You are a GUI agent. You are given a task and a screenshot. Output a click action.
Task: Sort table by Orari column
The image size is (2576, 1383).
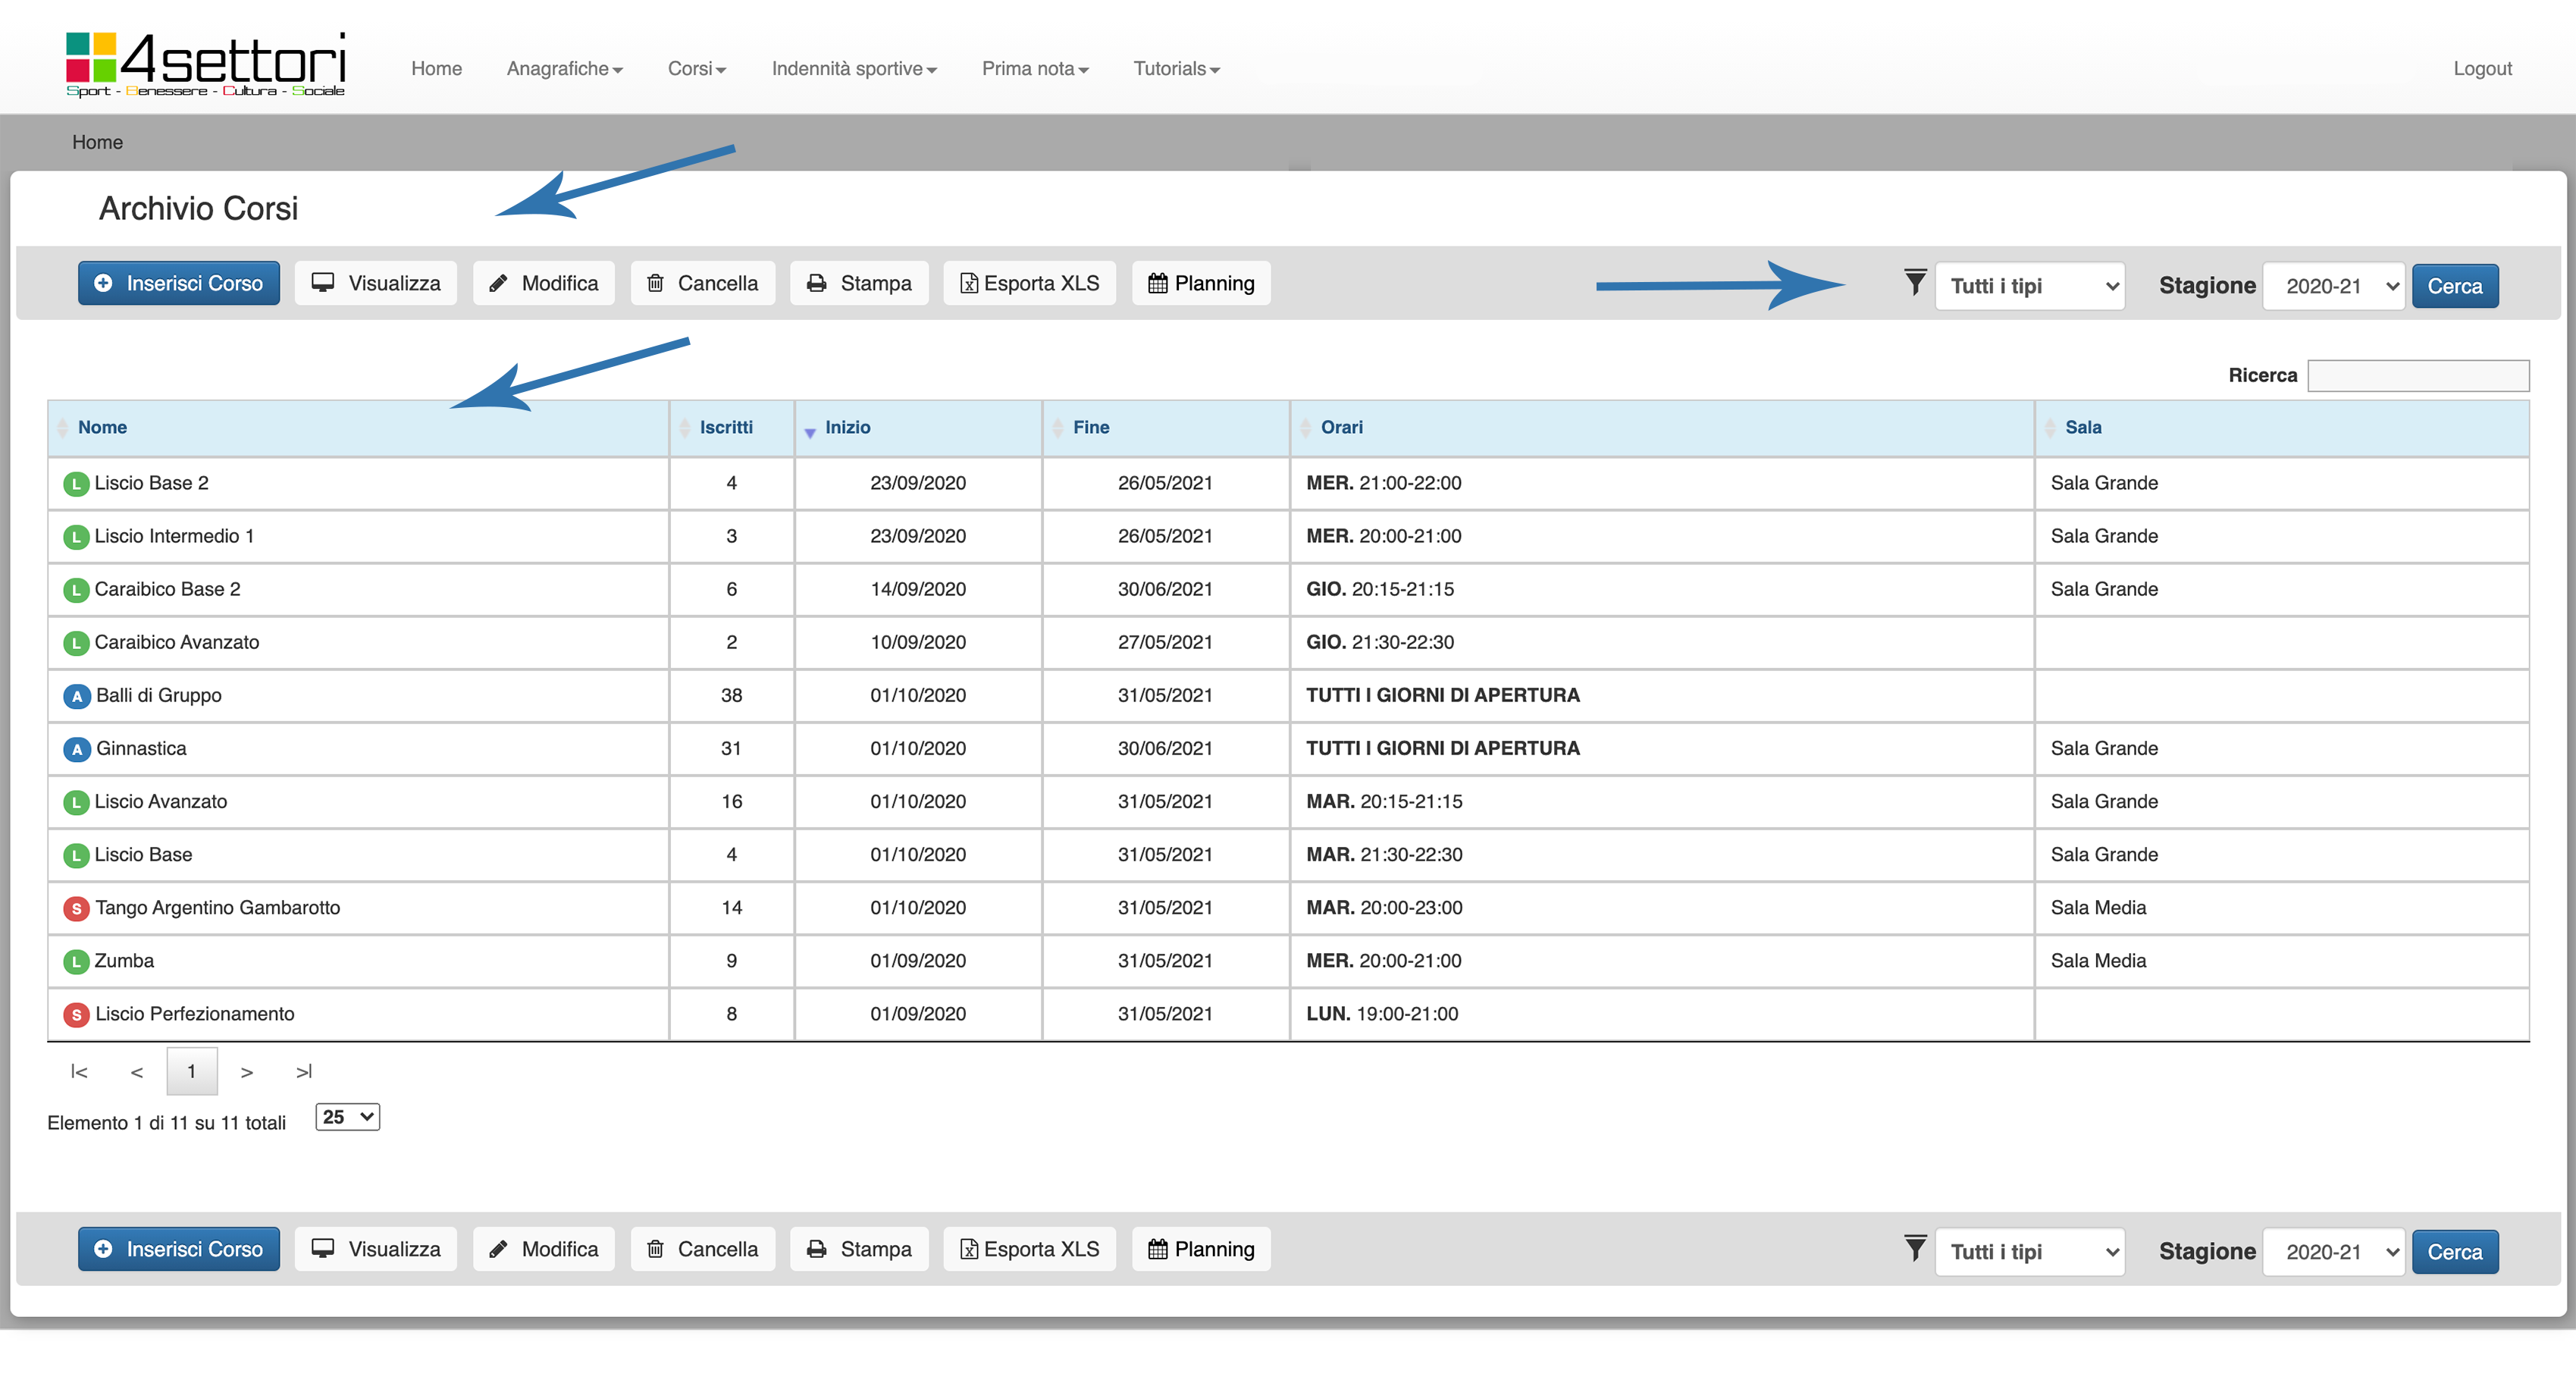point(1662,428)
